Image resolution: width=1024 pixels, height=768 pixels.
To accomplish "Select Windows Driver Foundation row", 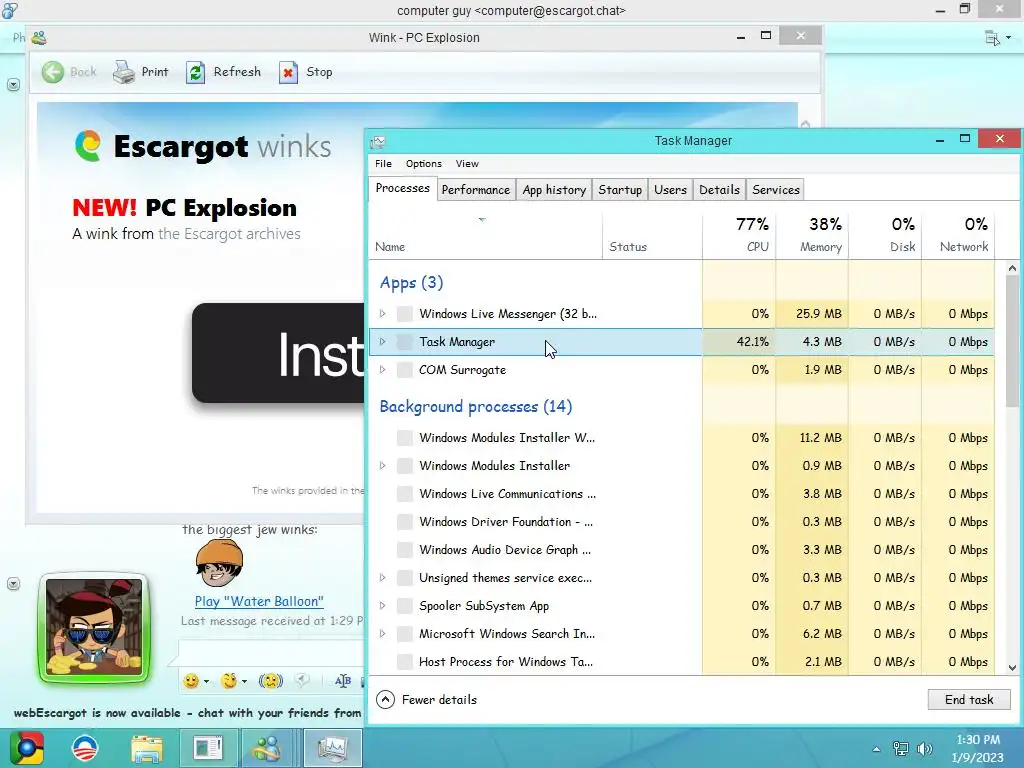I will [682, 522].
